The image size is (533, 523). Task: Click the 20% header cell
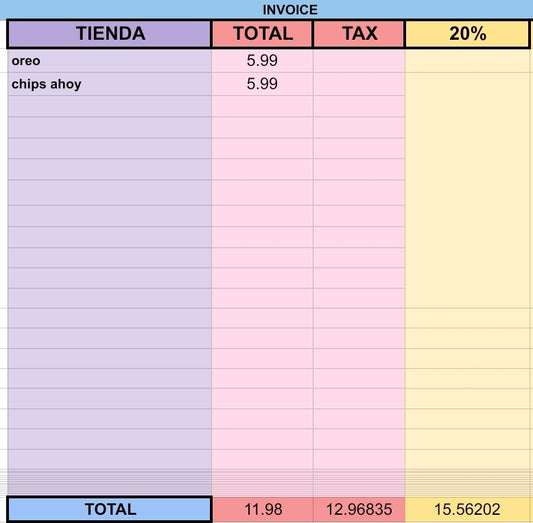point(467,34)
